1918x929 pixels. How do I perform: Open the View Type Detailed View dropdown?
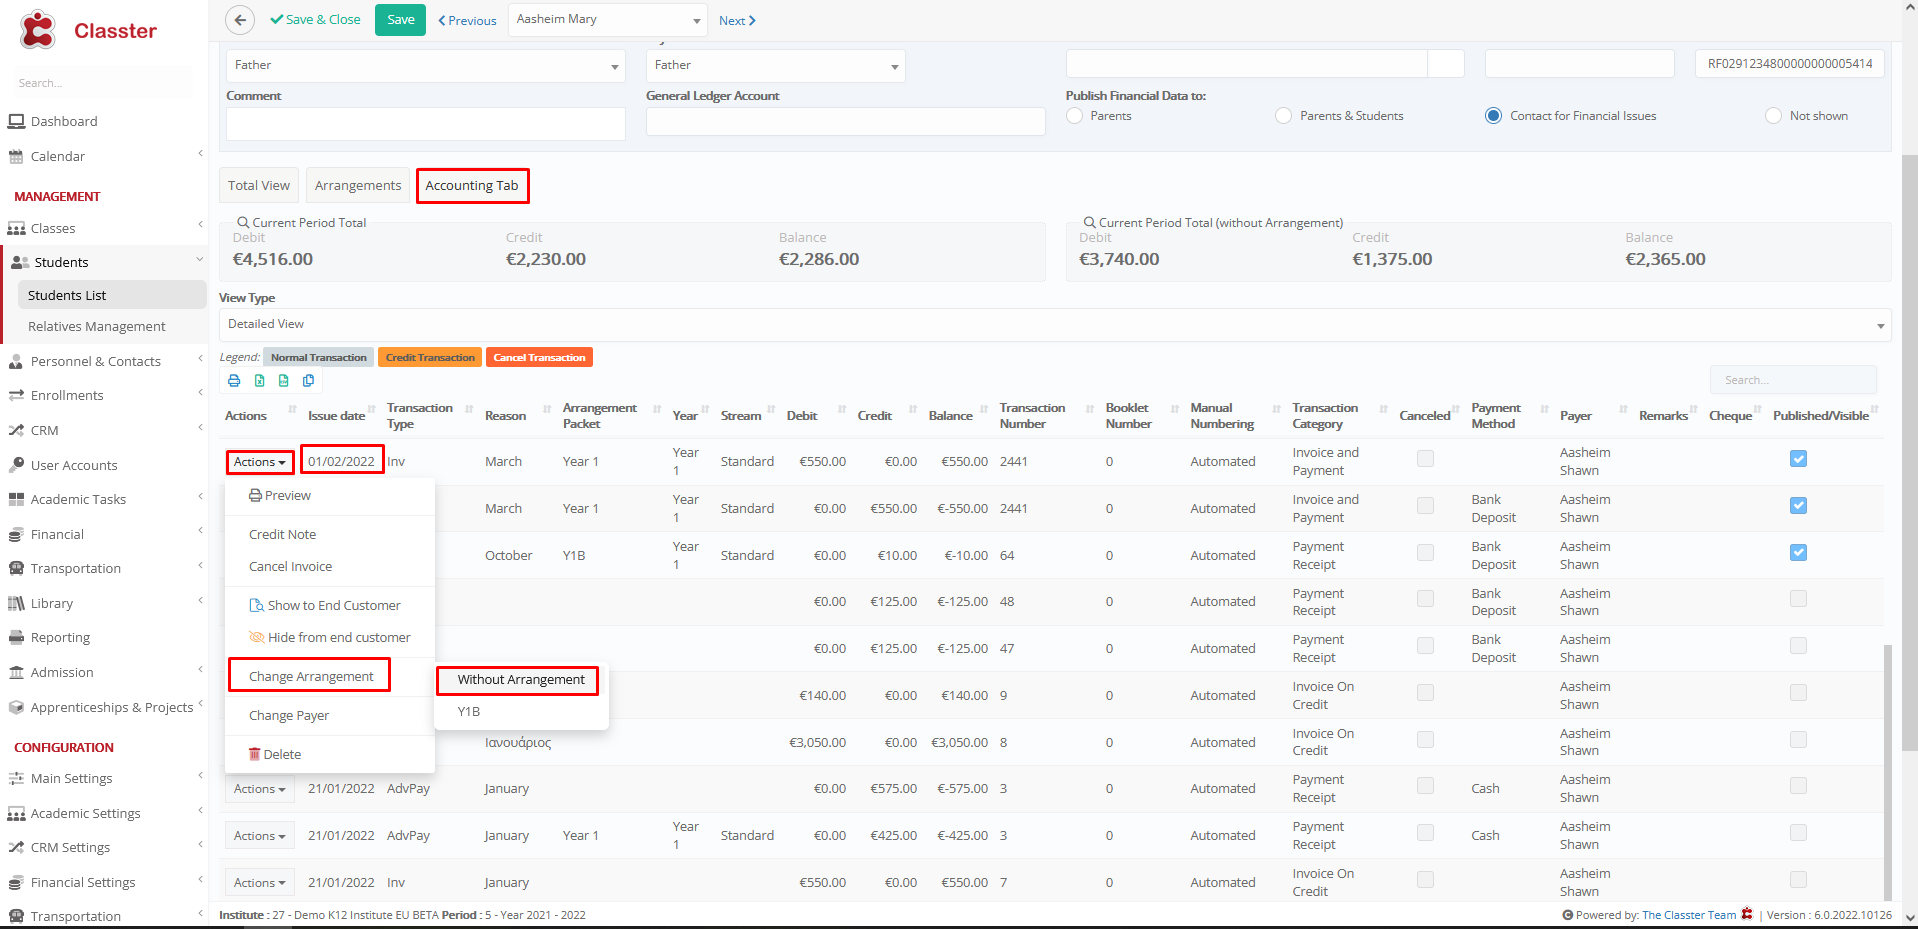[x=1055, y=325]
